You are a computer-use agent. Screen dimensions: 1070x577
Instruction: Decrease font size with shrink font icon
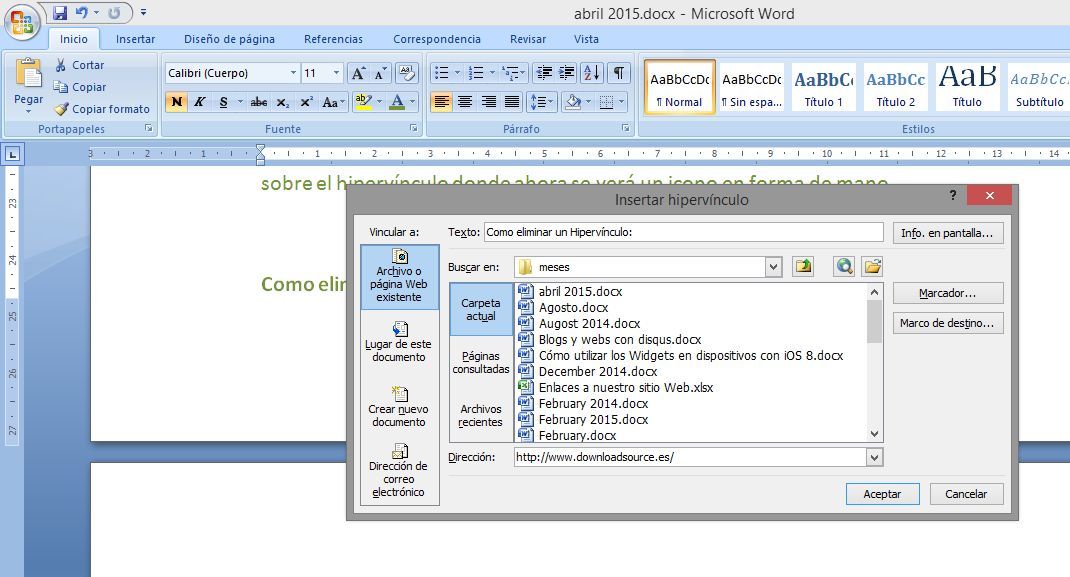(381, 73)
